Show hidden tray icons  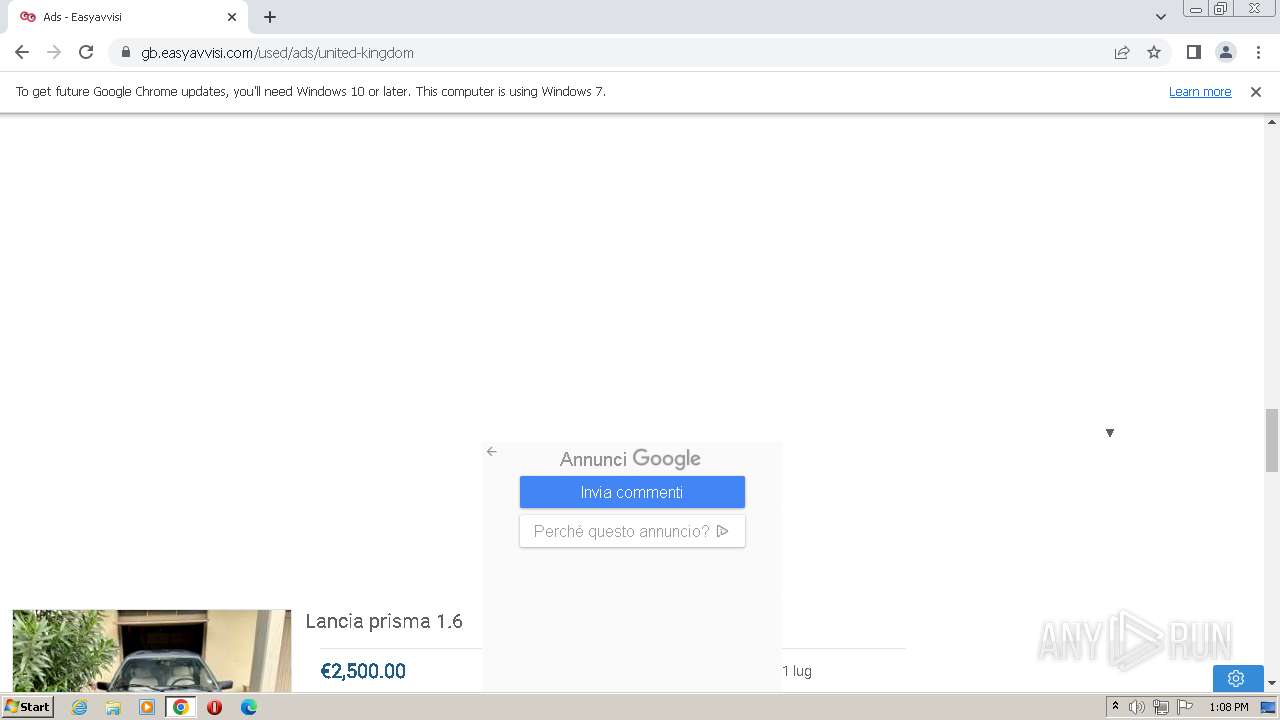[x=1115, y=706]
